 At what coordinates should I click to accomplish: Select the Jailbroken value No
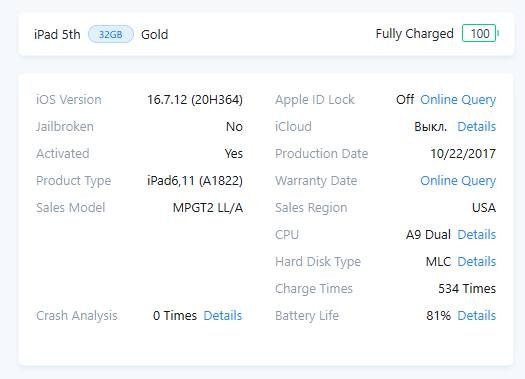[x=234, y=127]
